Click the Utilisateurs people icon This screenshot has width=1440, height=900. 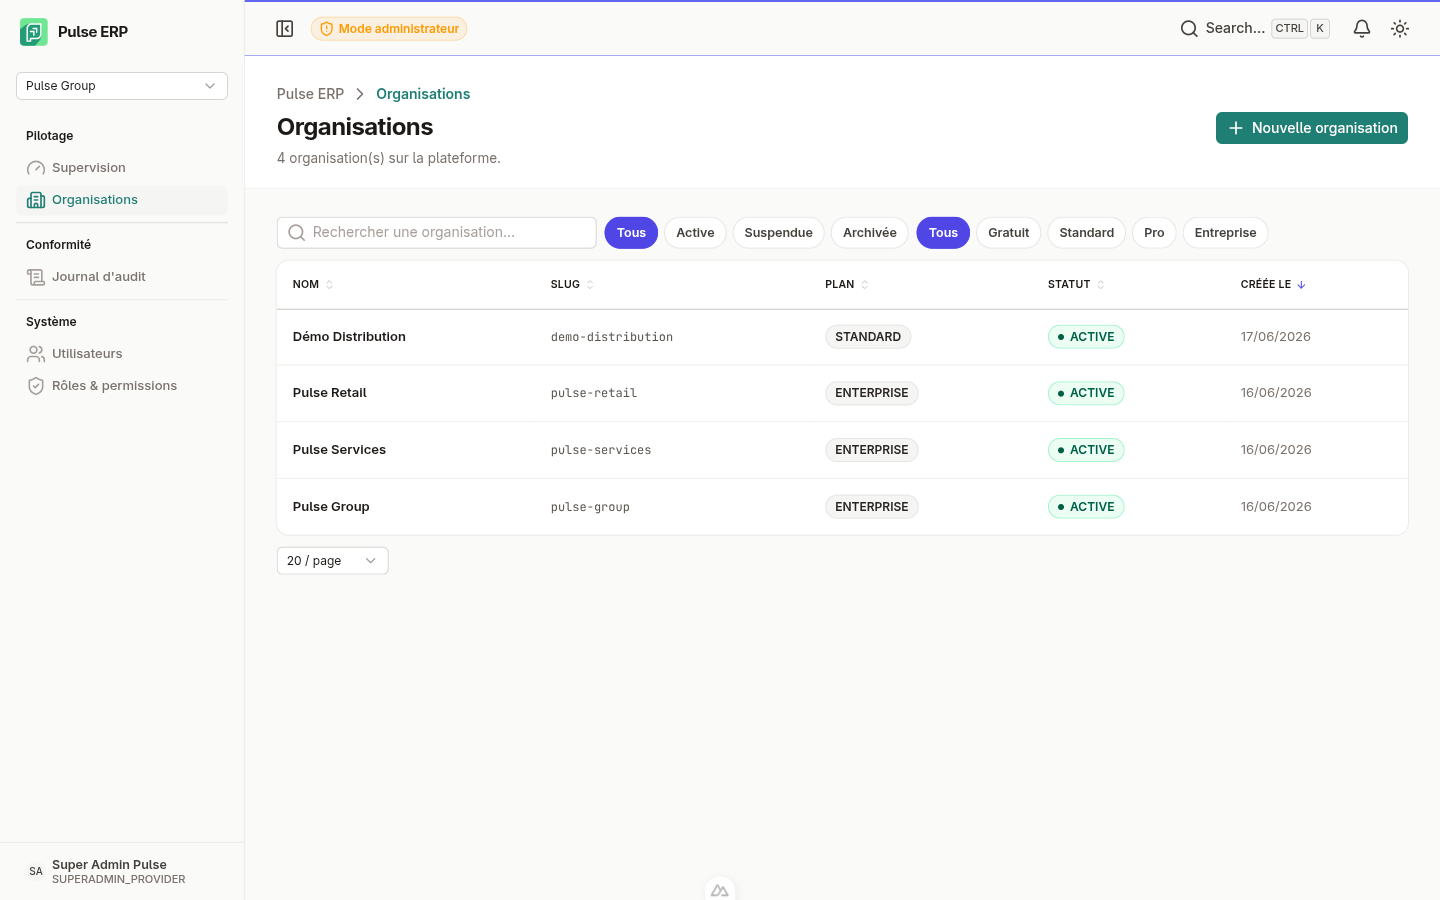(36, 354)
